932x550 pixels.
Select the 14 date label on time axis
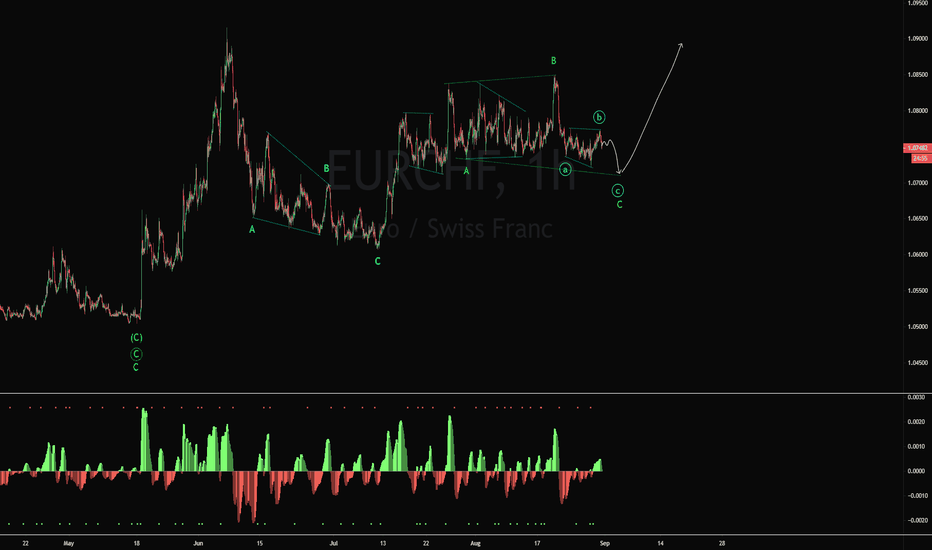click(660, 543)
